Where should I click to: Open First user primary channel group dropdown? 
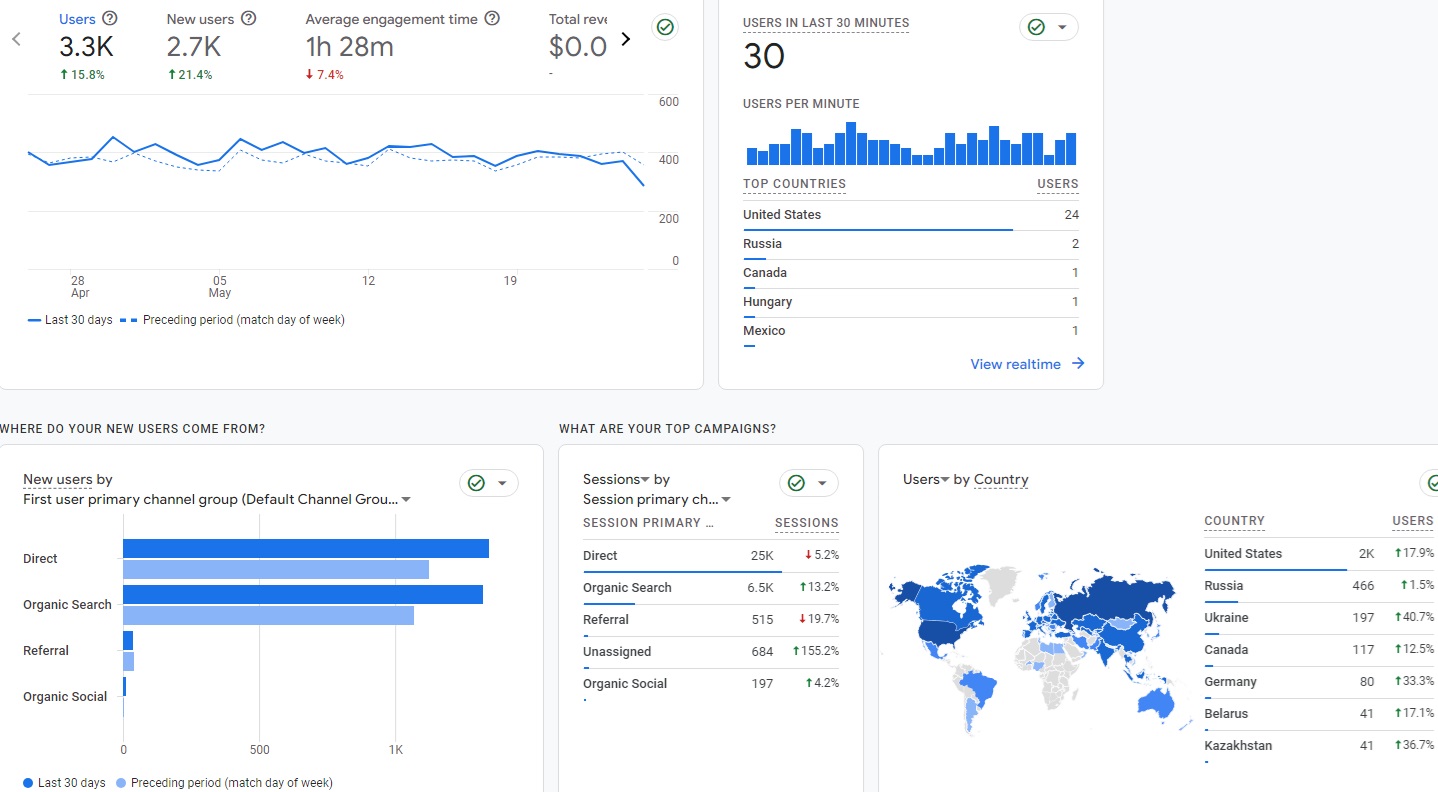click(217, 499)
